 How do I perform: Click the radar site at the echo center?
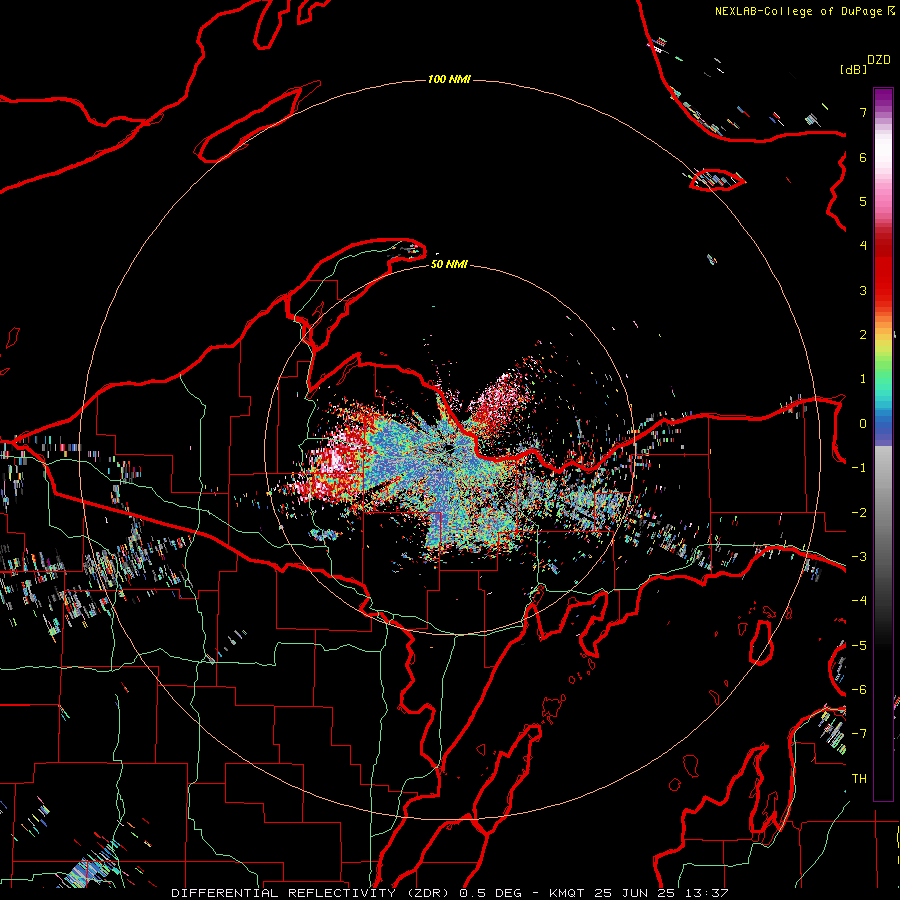tap(447, 448)
